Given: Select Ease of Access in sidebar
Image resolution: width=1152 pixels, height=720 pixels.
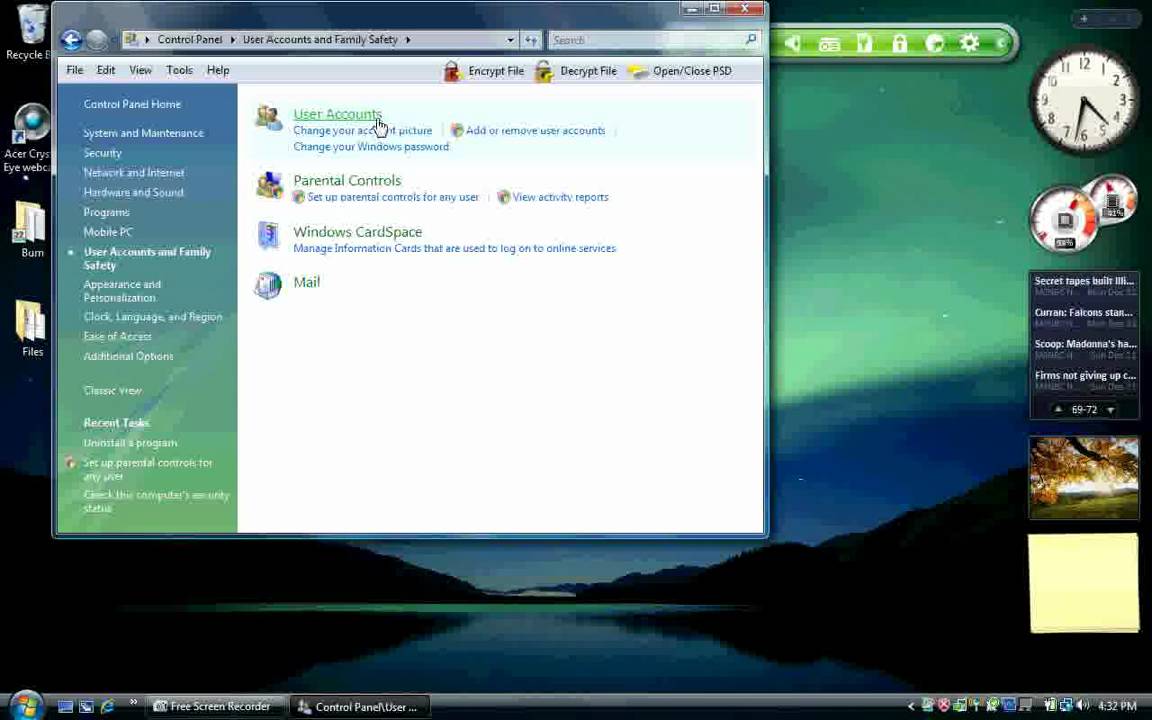Looking at the screenshot, I should pos(118,336).
